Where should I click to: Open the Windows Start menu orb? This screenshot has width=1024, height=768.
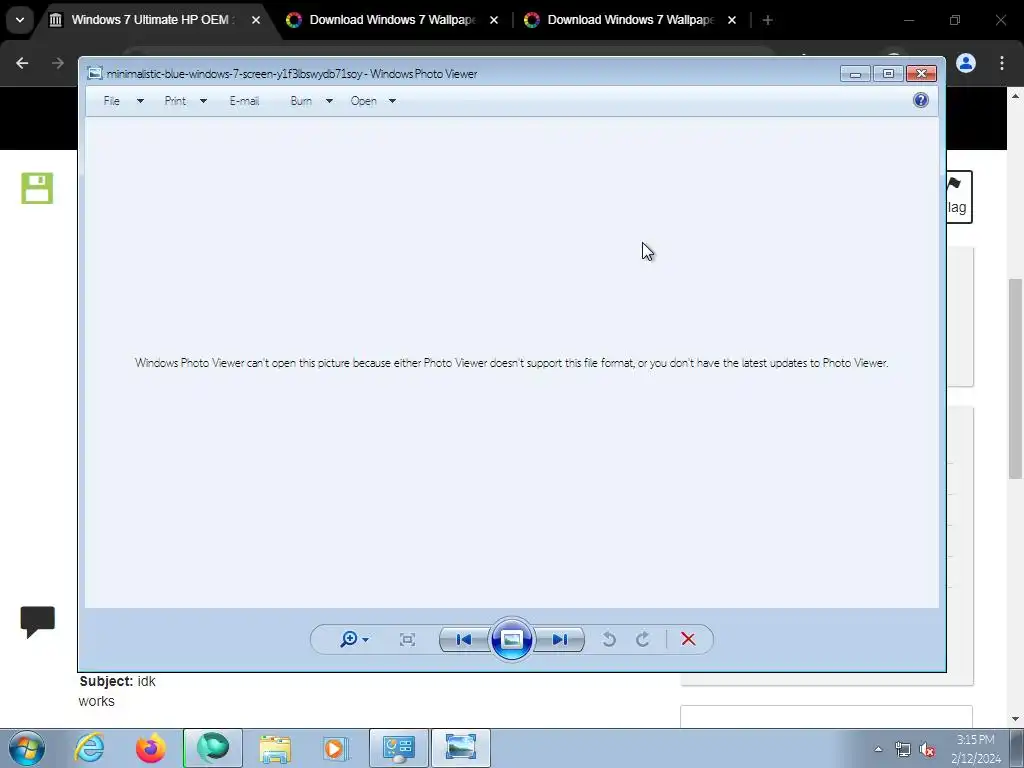(x=27, y=748)
